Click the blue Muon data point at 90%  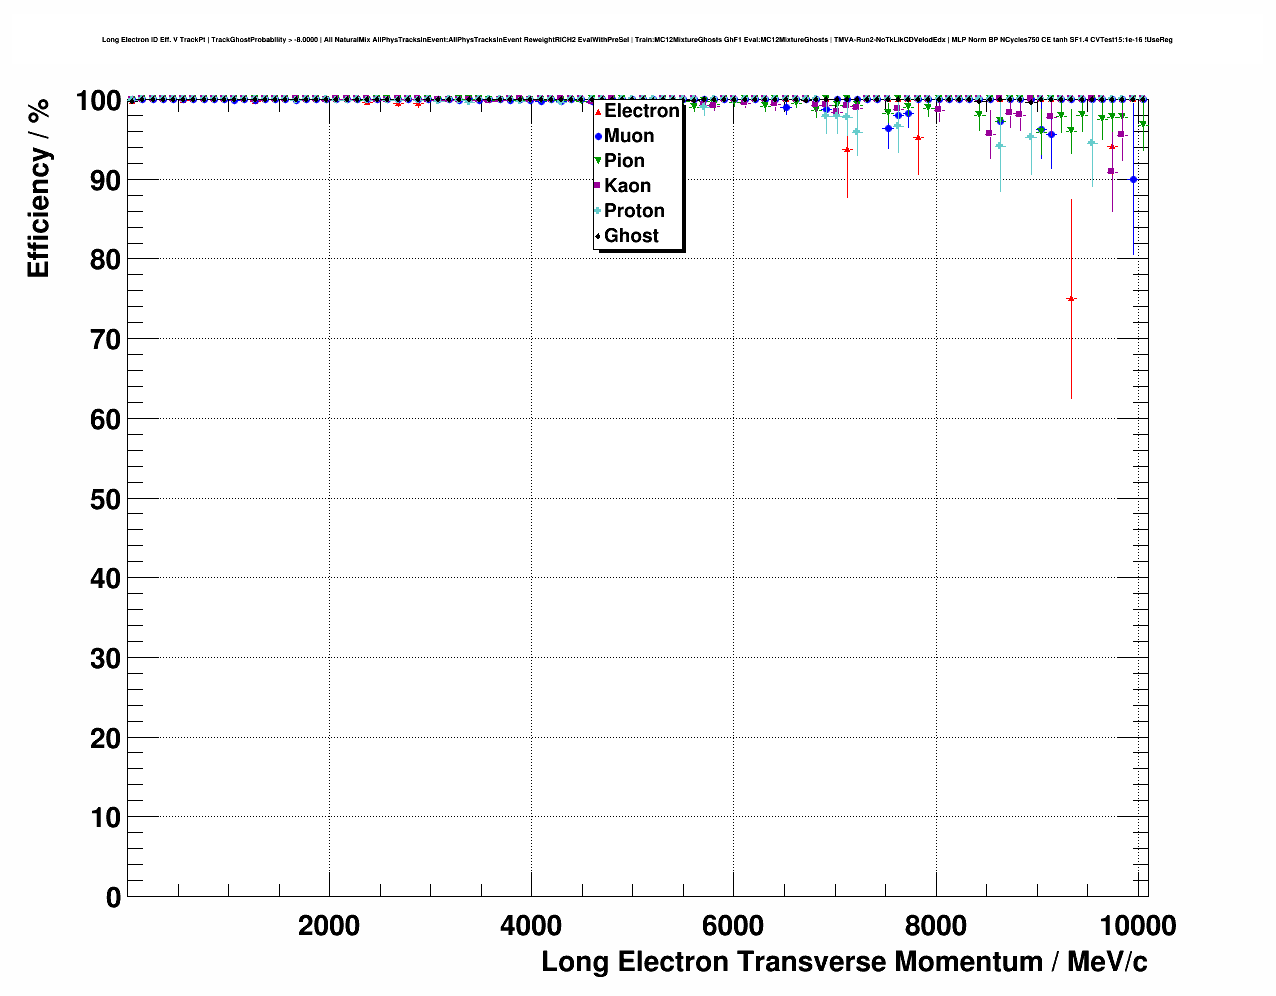[x=1133, y=180]
